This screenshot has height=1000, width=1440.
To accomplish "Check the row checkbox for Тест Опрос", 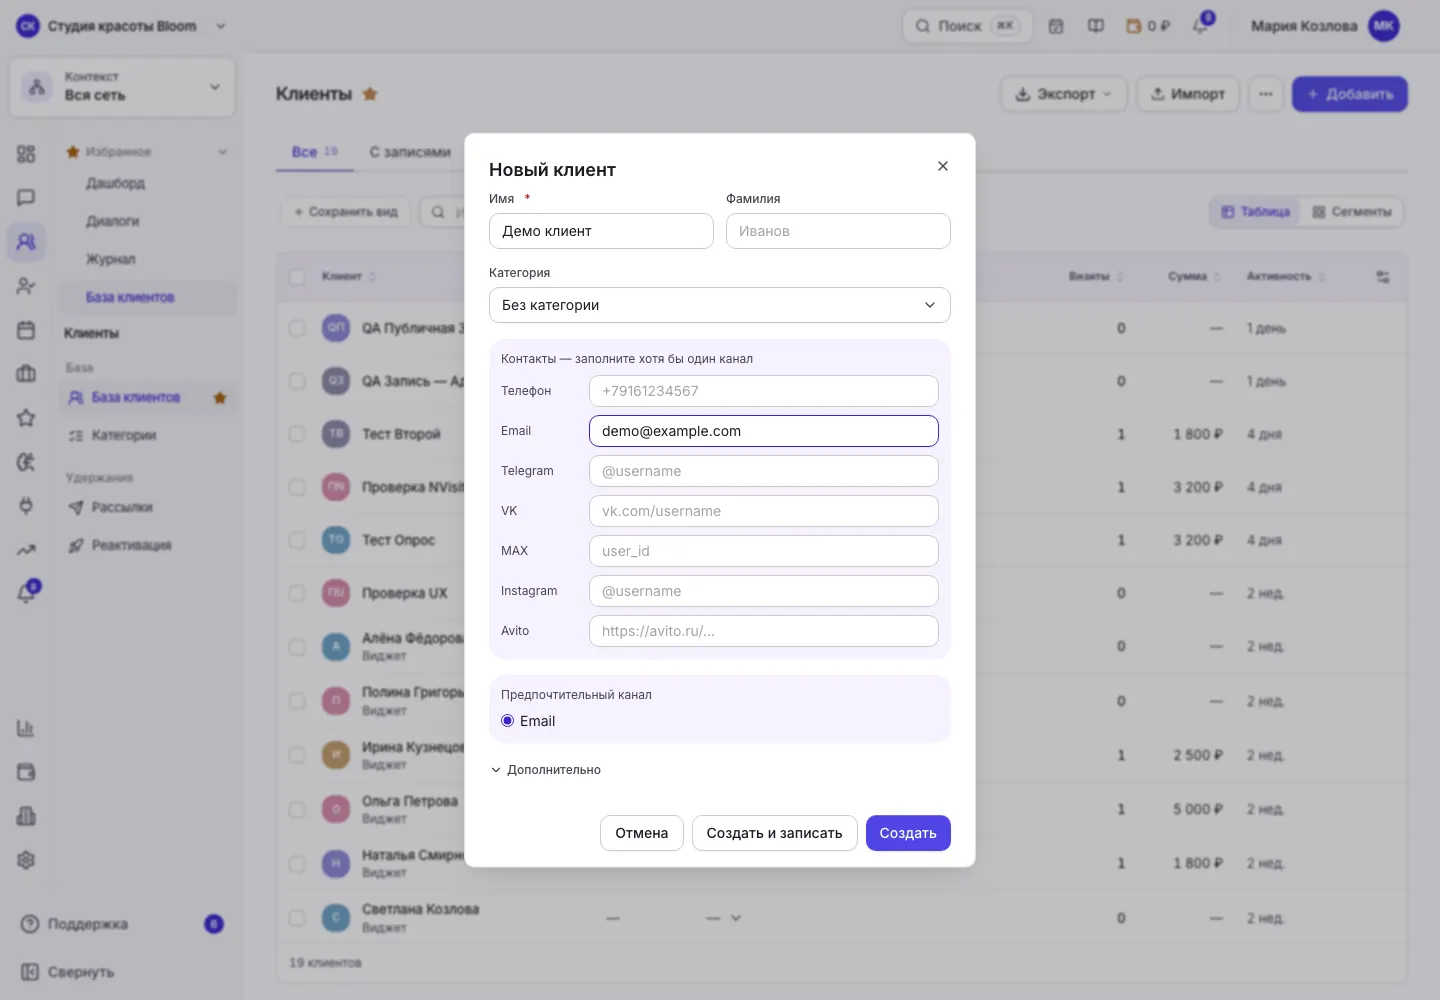I will pyautogui.click(x=297, y=540).
